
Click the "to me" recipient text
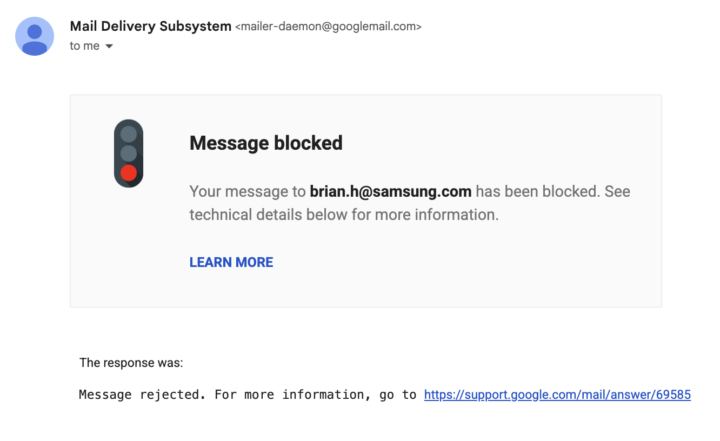[x=84, y=46]
